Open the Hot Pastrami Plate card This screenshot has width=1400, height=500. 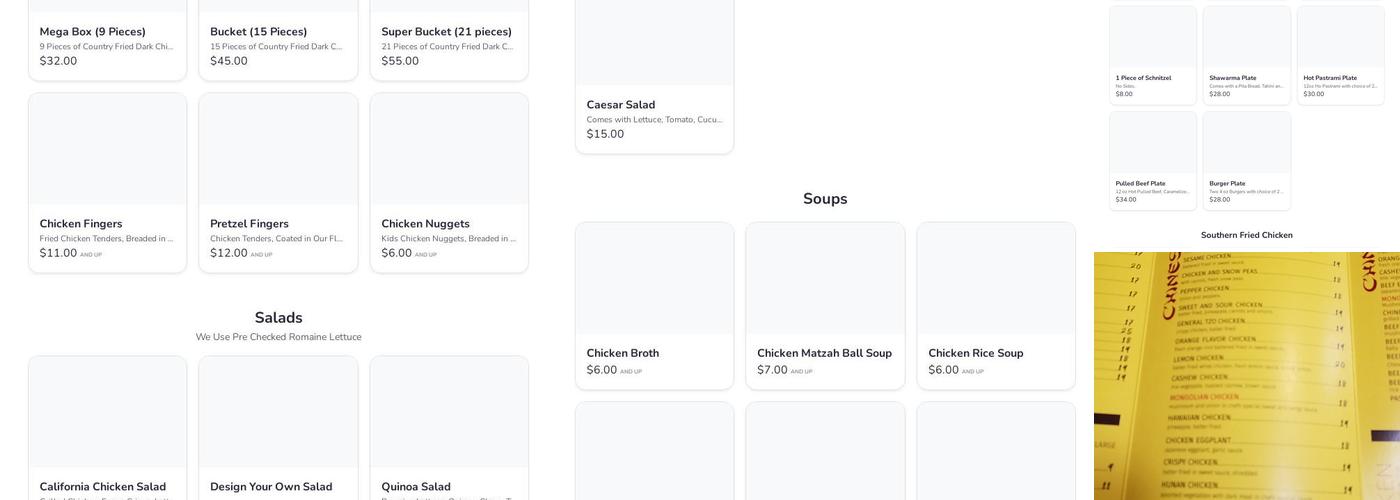(1340, 55)
